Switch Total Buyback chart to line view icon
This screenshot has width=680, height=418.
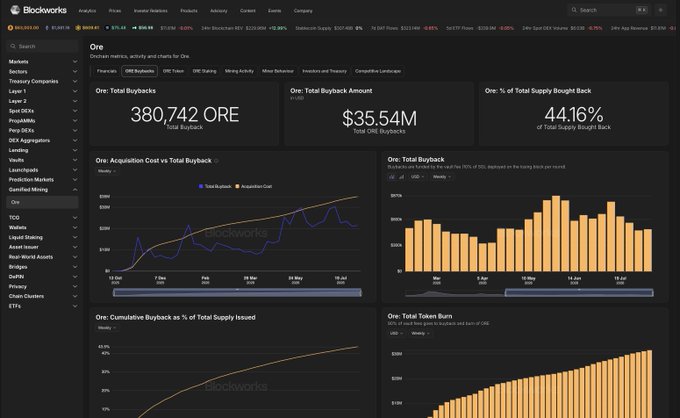click(x=401, y=177)
